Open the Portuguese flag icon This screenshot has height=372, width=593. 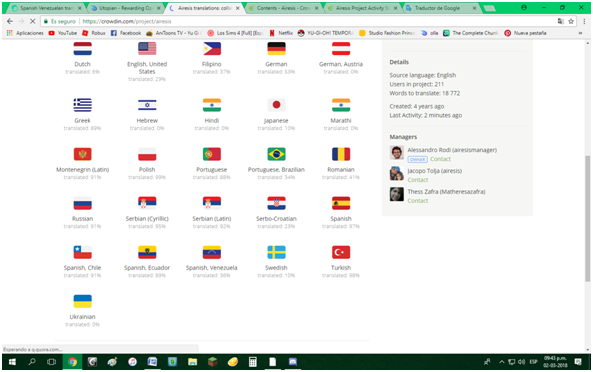[212, 154]
